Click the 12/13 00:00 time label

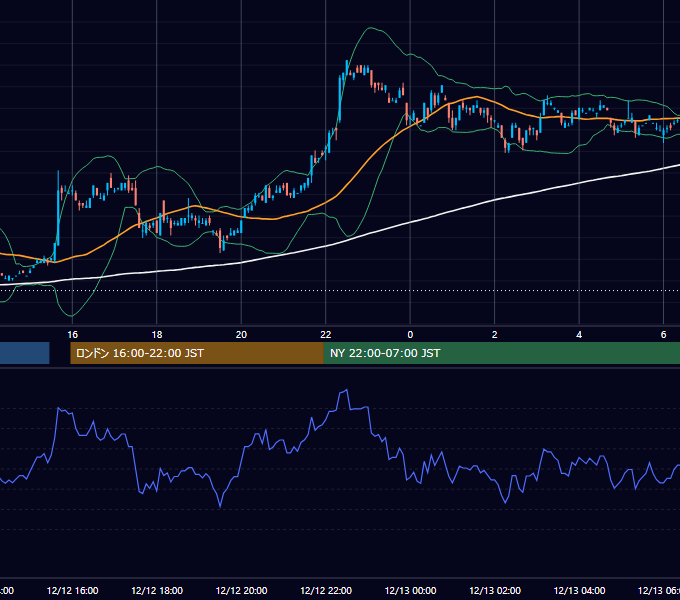click(411, 590)
